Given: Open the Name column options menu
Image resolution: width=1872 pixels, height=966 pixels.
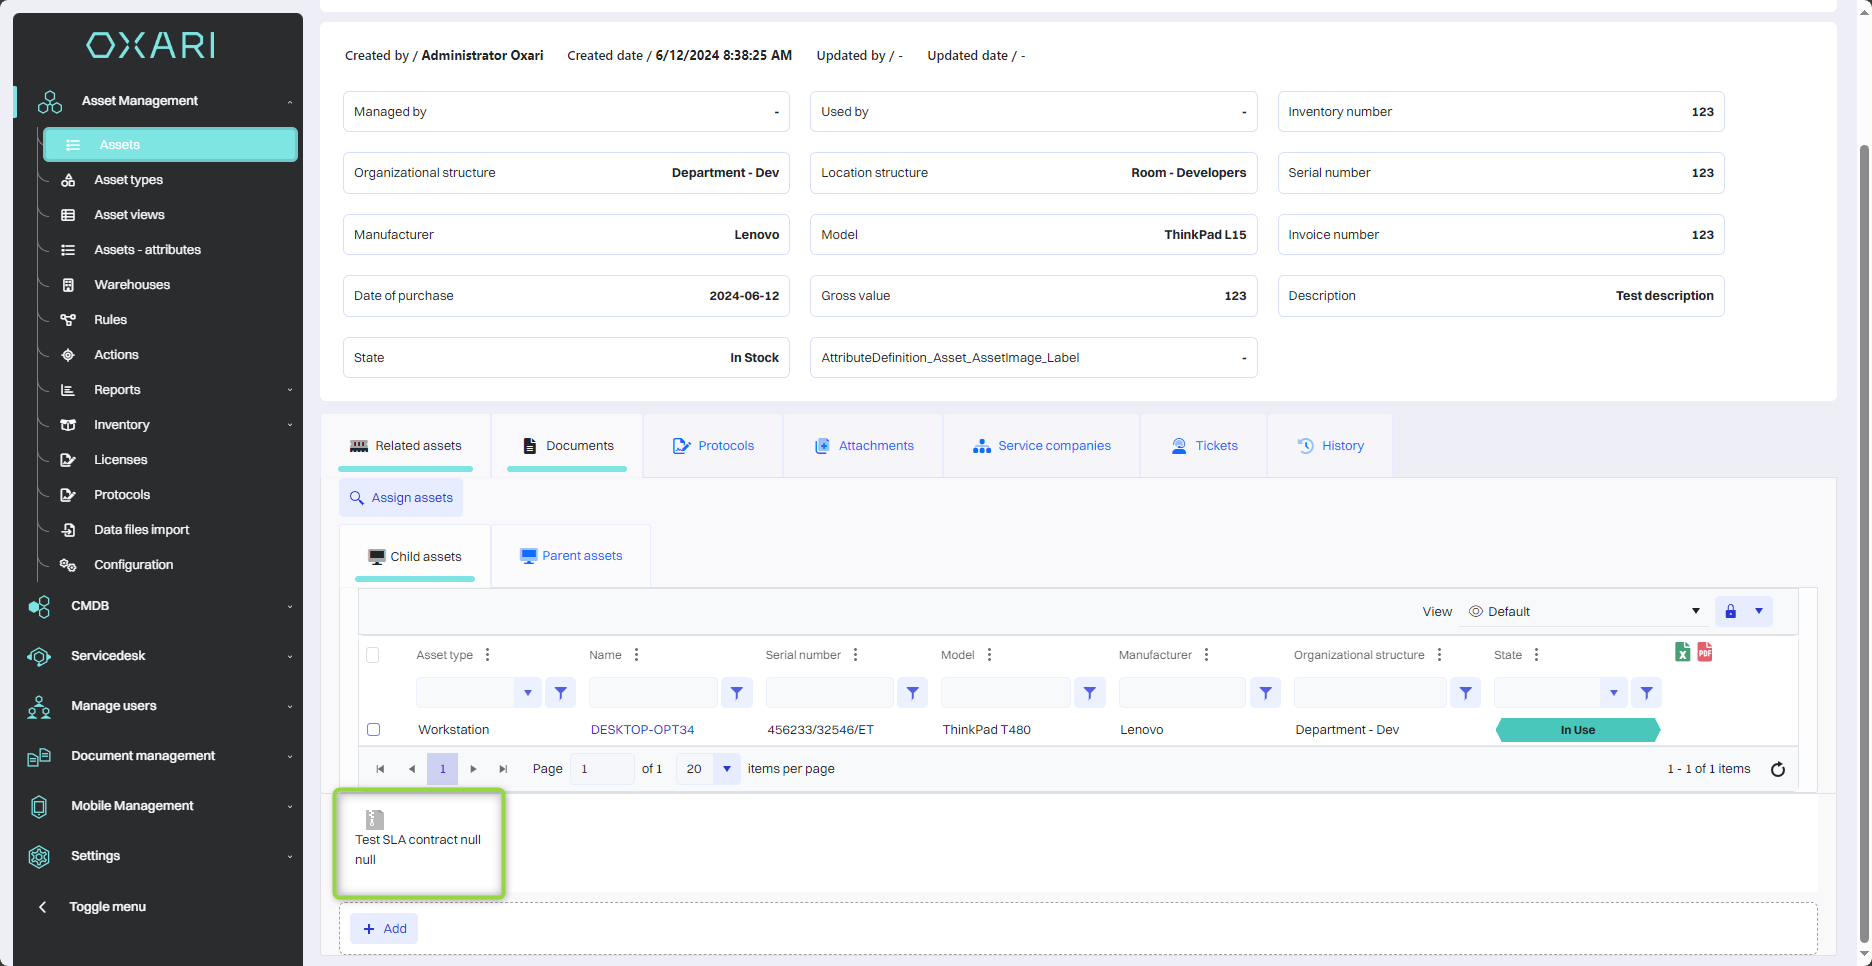Looking at the screenshot, I should pos(636,655).
